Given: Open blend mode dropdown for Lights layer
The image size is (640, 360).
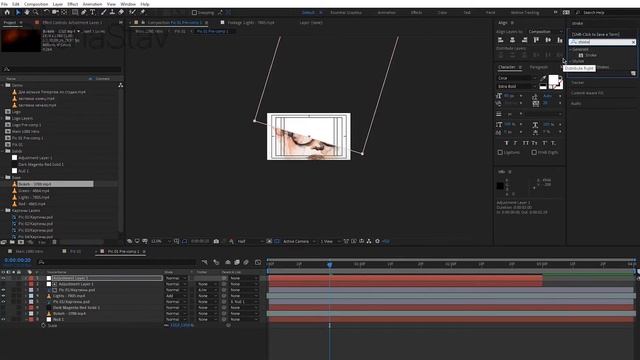Looking at the screenshot, I should (x=176, y=296).
